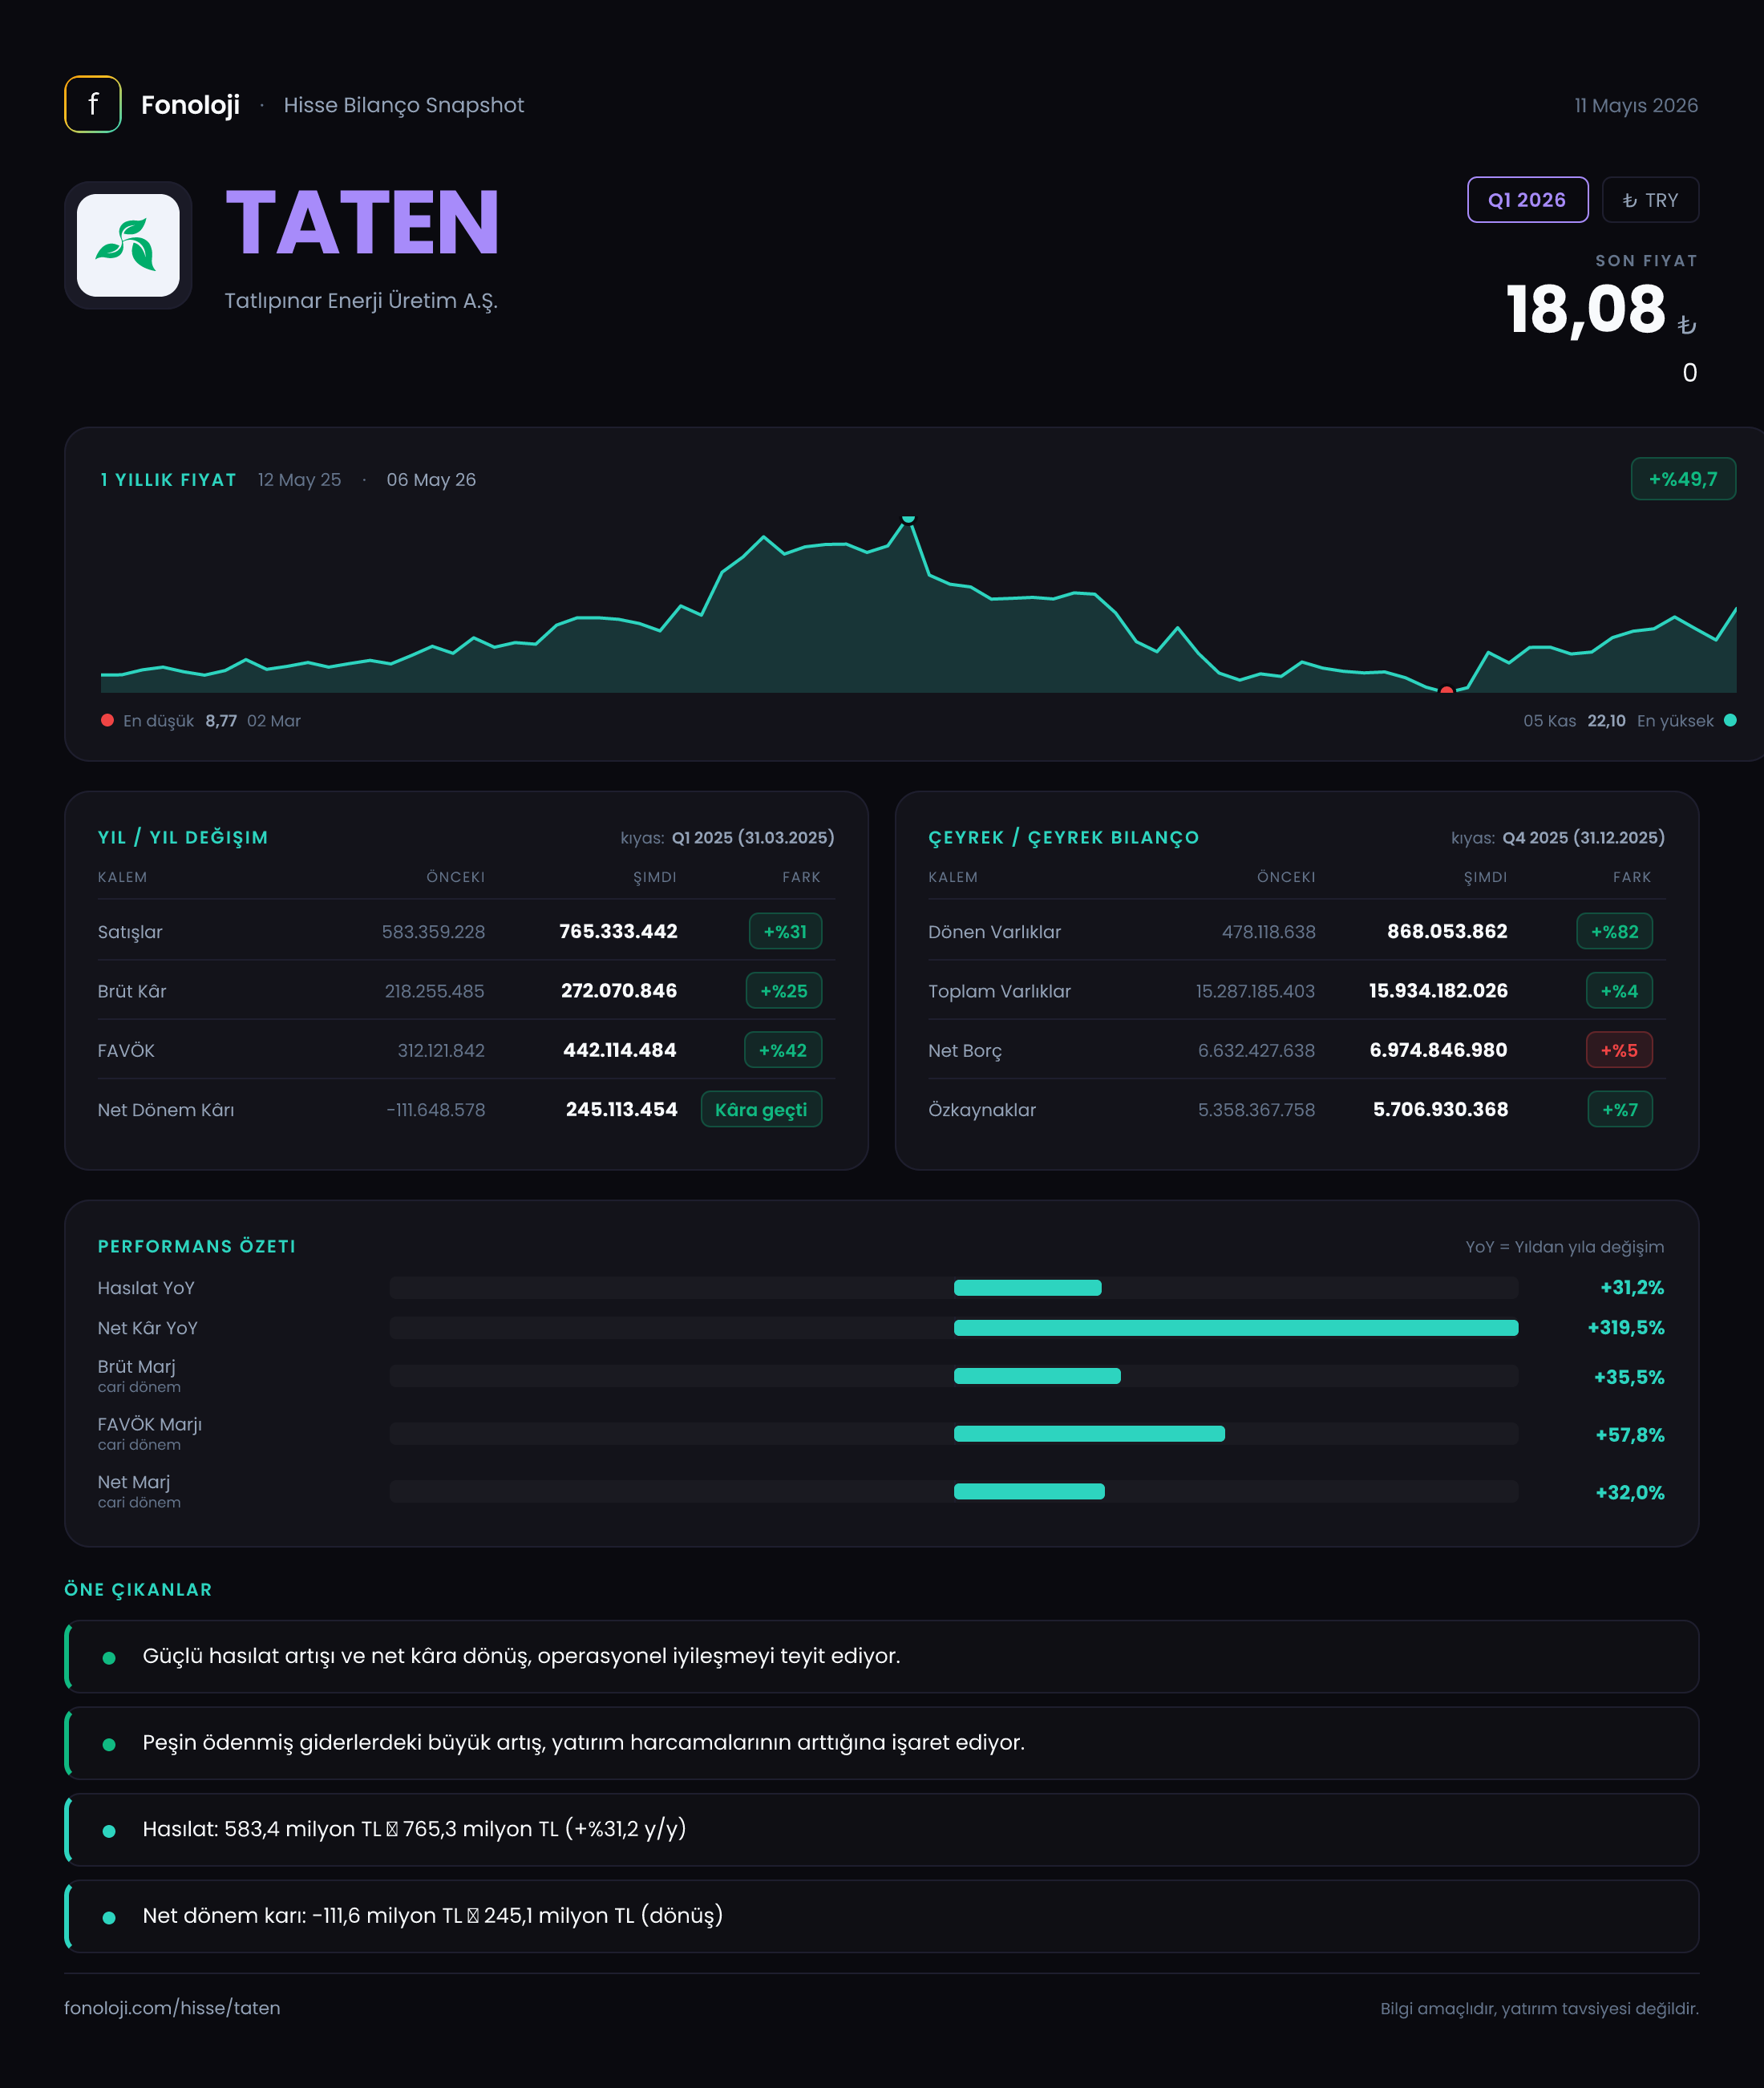The image size is (1764, 2088).
Task: Click the '06 May 26' chart end date
Action: 431,480
